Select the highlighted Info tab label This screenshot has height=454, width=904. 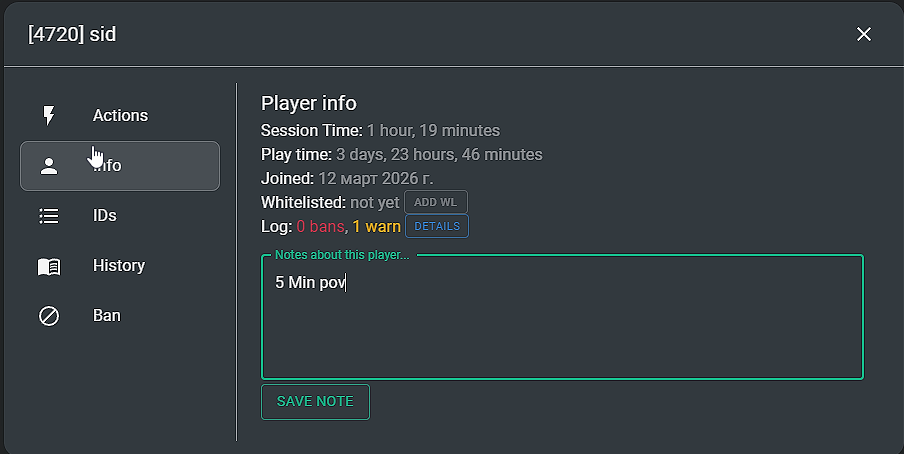tap(107, 166)
